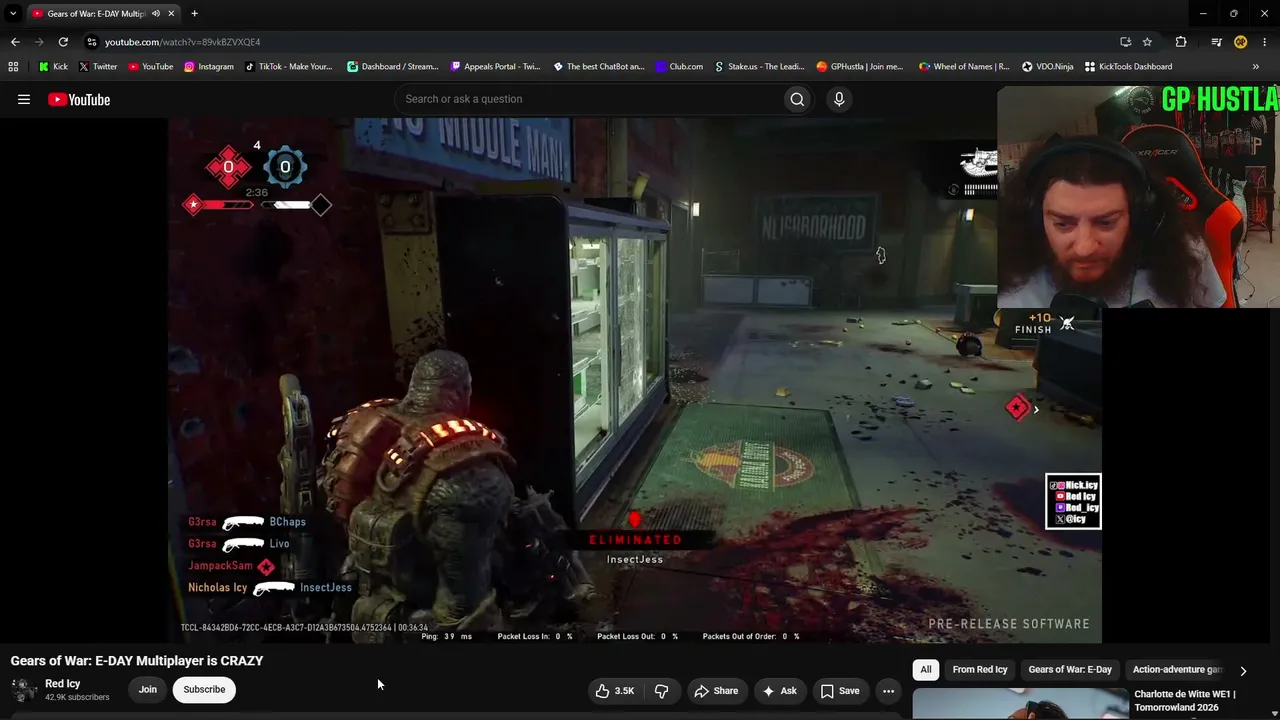Viewport: 1280px width, 720px height.
Task: Reload the YouTube page
Action: pos(63,42)
